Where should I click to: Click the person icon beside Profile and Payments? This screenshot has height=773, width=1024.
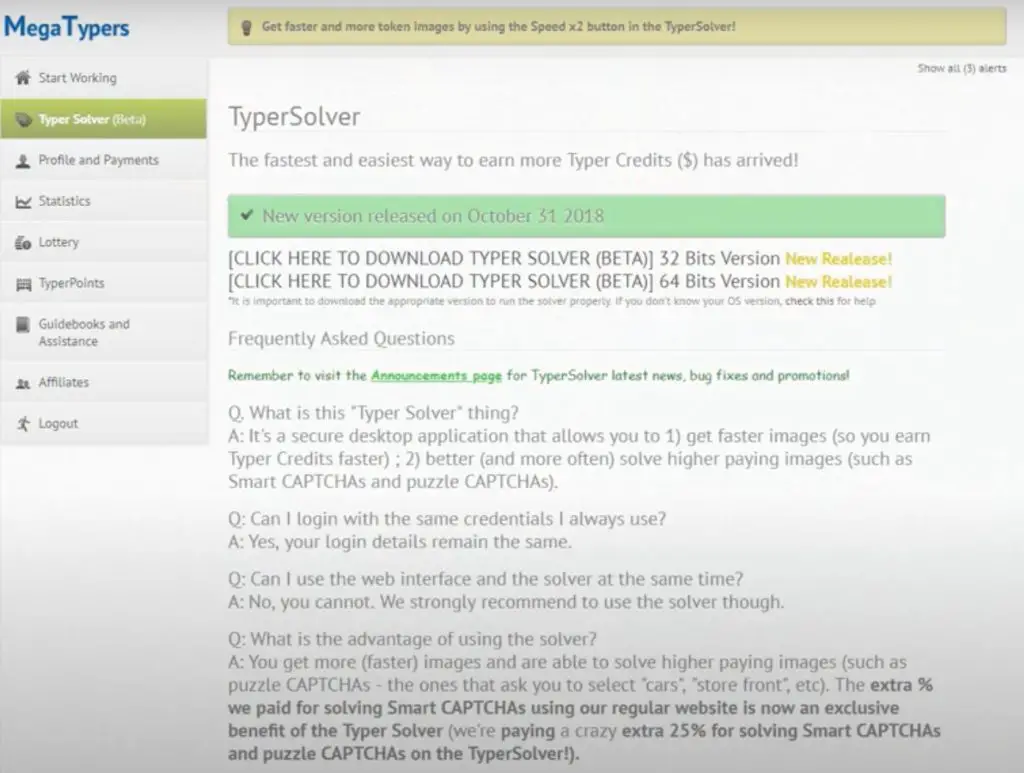click(x=23, y=161)
